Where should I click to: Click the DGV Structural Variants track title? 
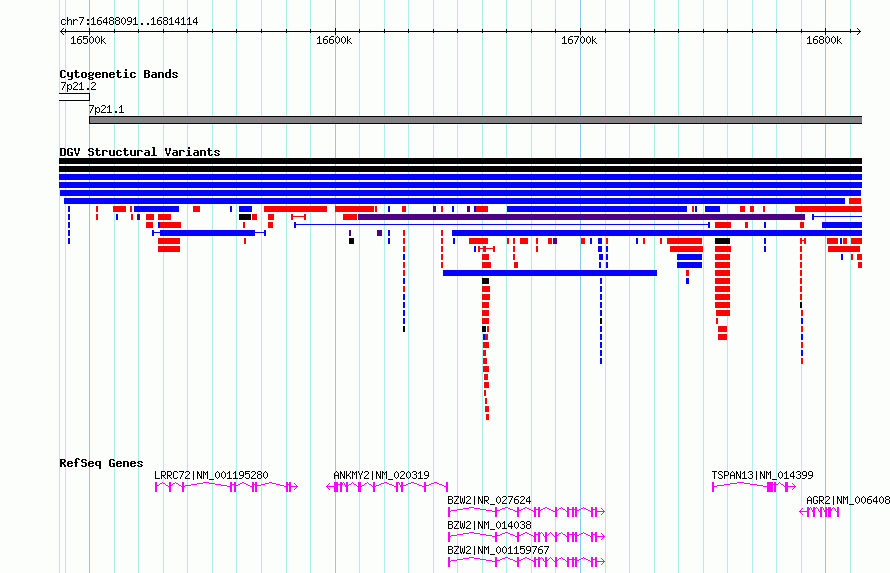click(x=140, y=152)
